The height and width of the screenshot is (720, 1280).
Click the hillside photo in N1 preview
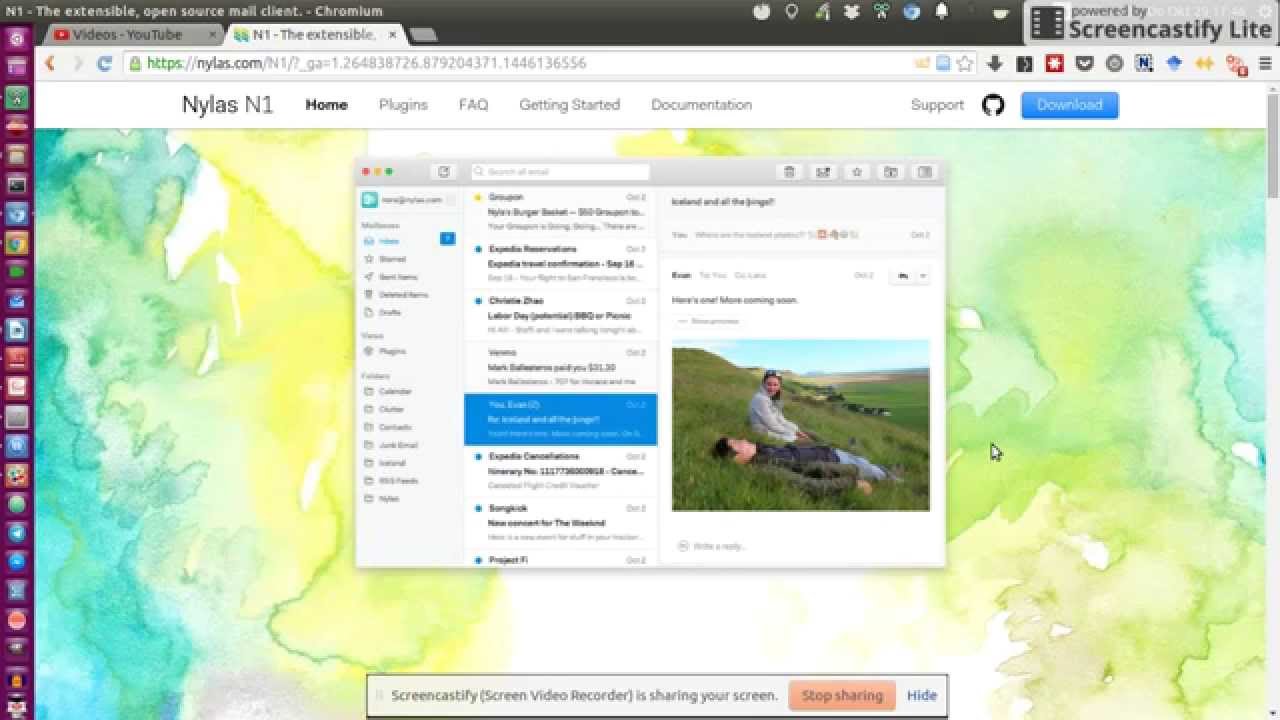[x=800, y=425]
